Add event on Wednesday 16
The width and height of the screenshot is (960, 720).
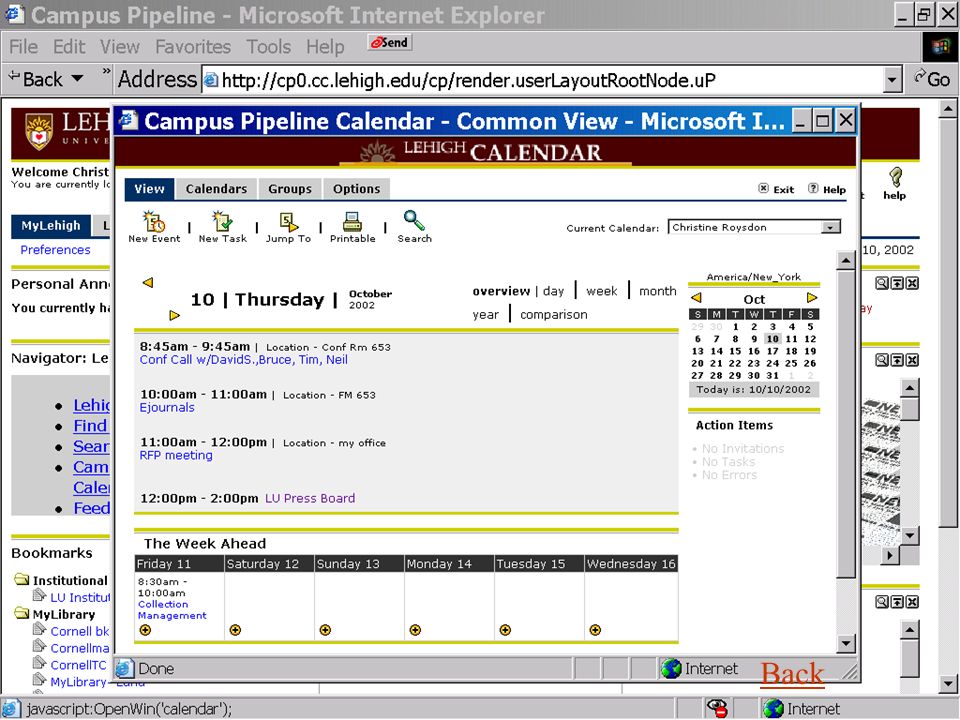pos(595,630)
